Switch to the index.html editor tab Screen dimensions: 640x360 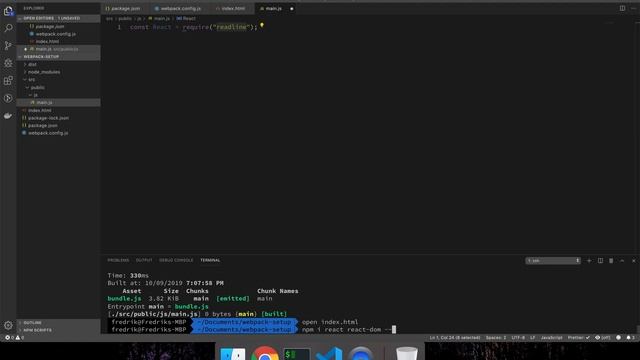[x=232, y=9]
